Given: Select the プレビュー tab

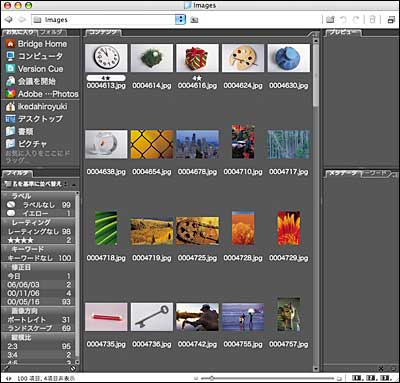Looking at the screenshot, I should pyautogui.click(x=343, y=32).
